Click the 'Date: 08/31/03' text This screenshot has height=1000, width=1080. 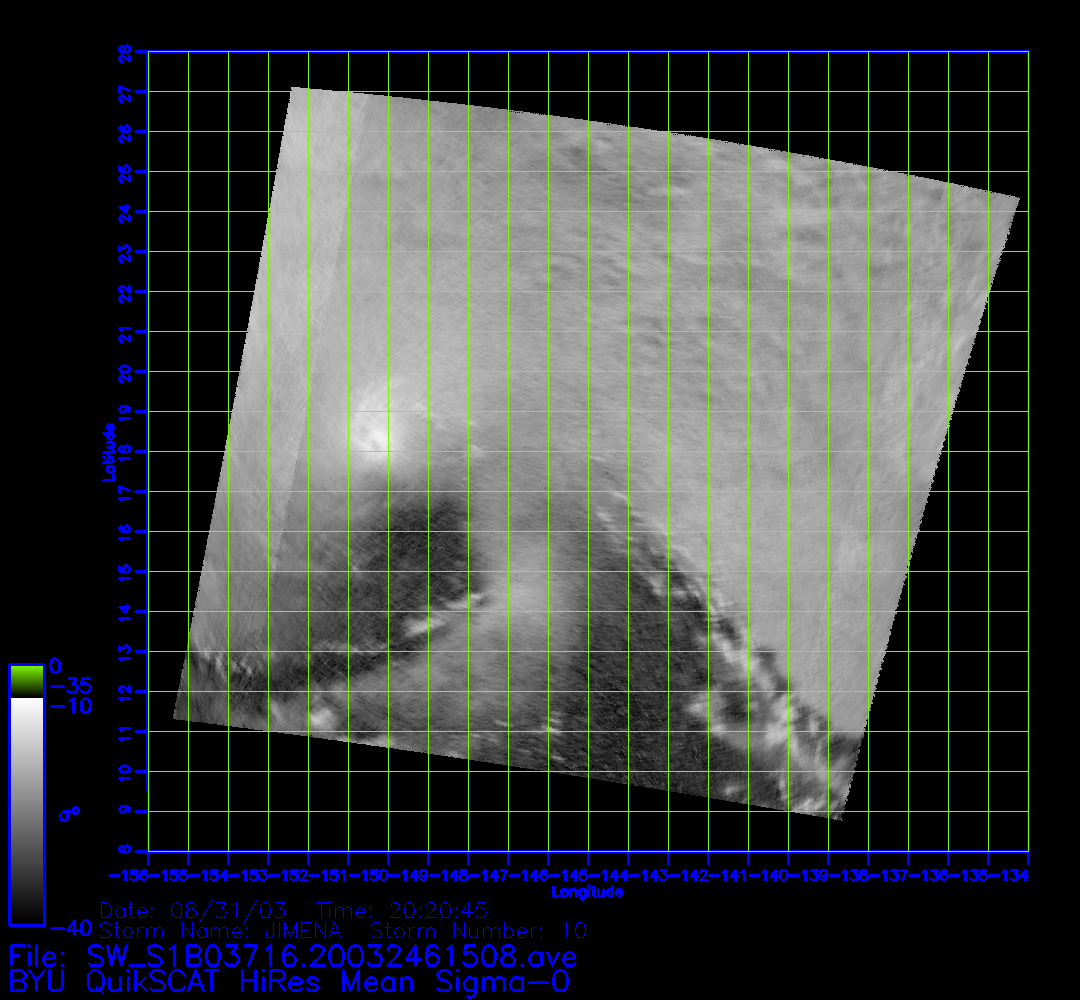coord(193,911)
